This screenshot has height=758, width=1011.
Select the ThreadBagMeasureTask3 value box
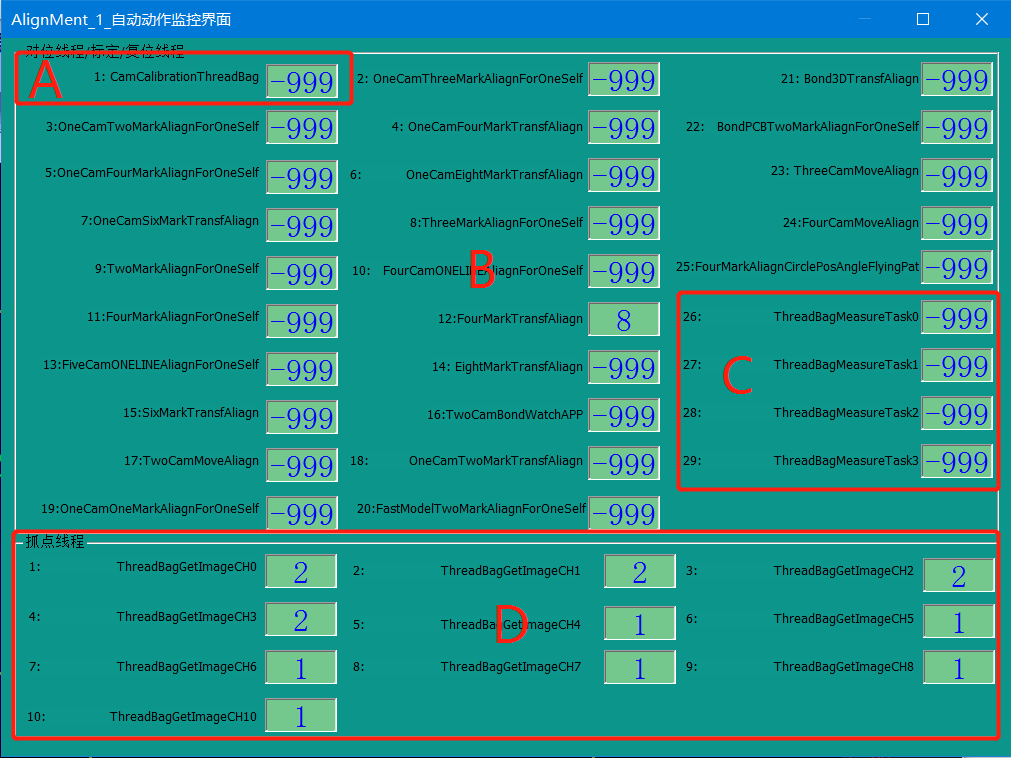click(x=957, y=462)
